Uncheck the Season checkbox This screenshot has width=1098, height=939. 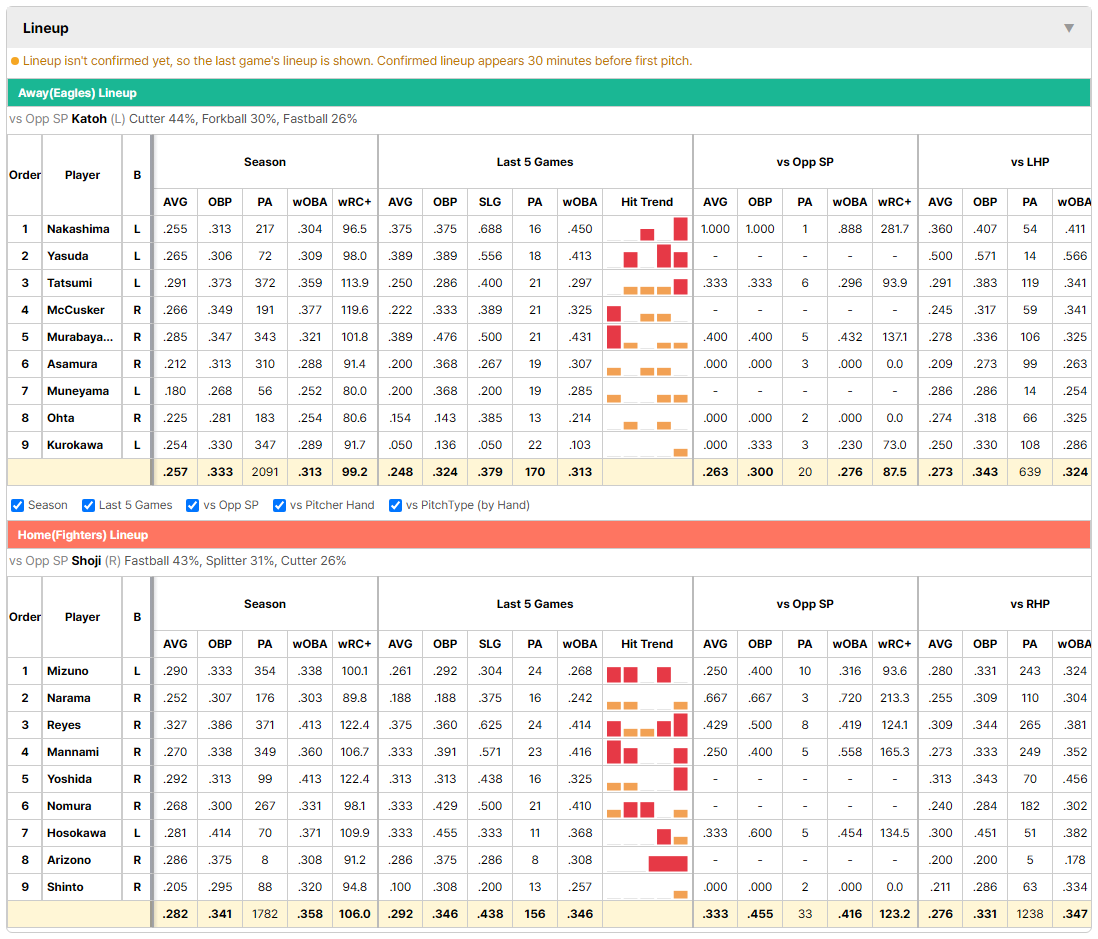pyautogui.click(x=18, y=505)
